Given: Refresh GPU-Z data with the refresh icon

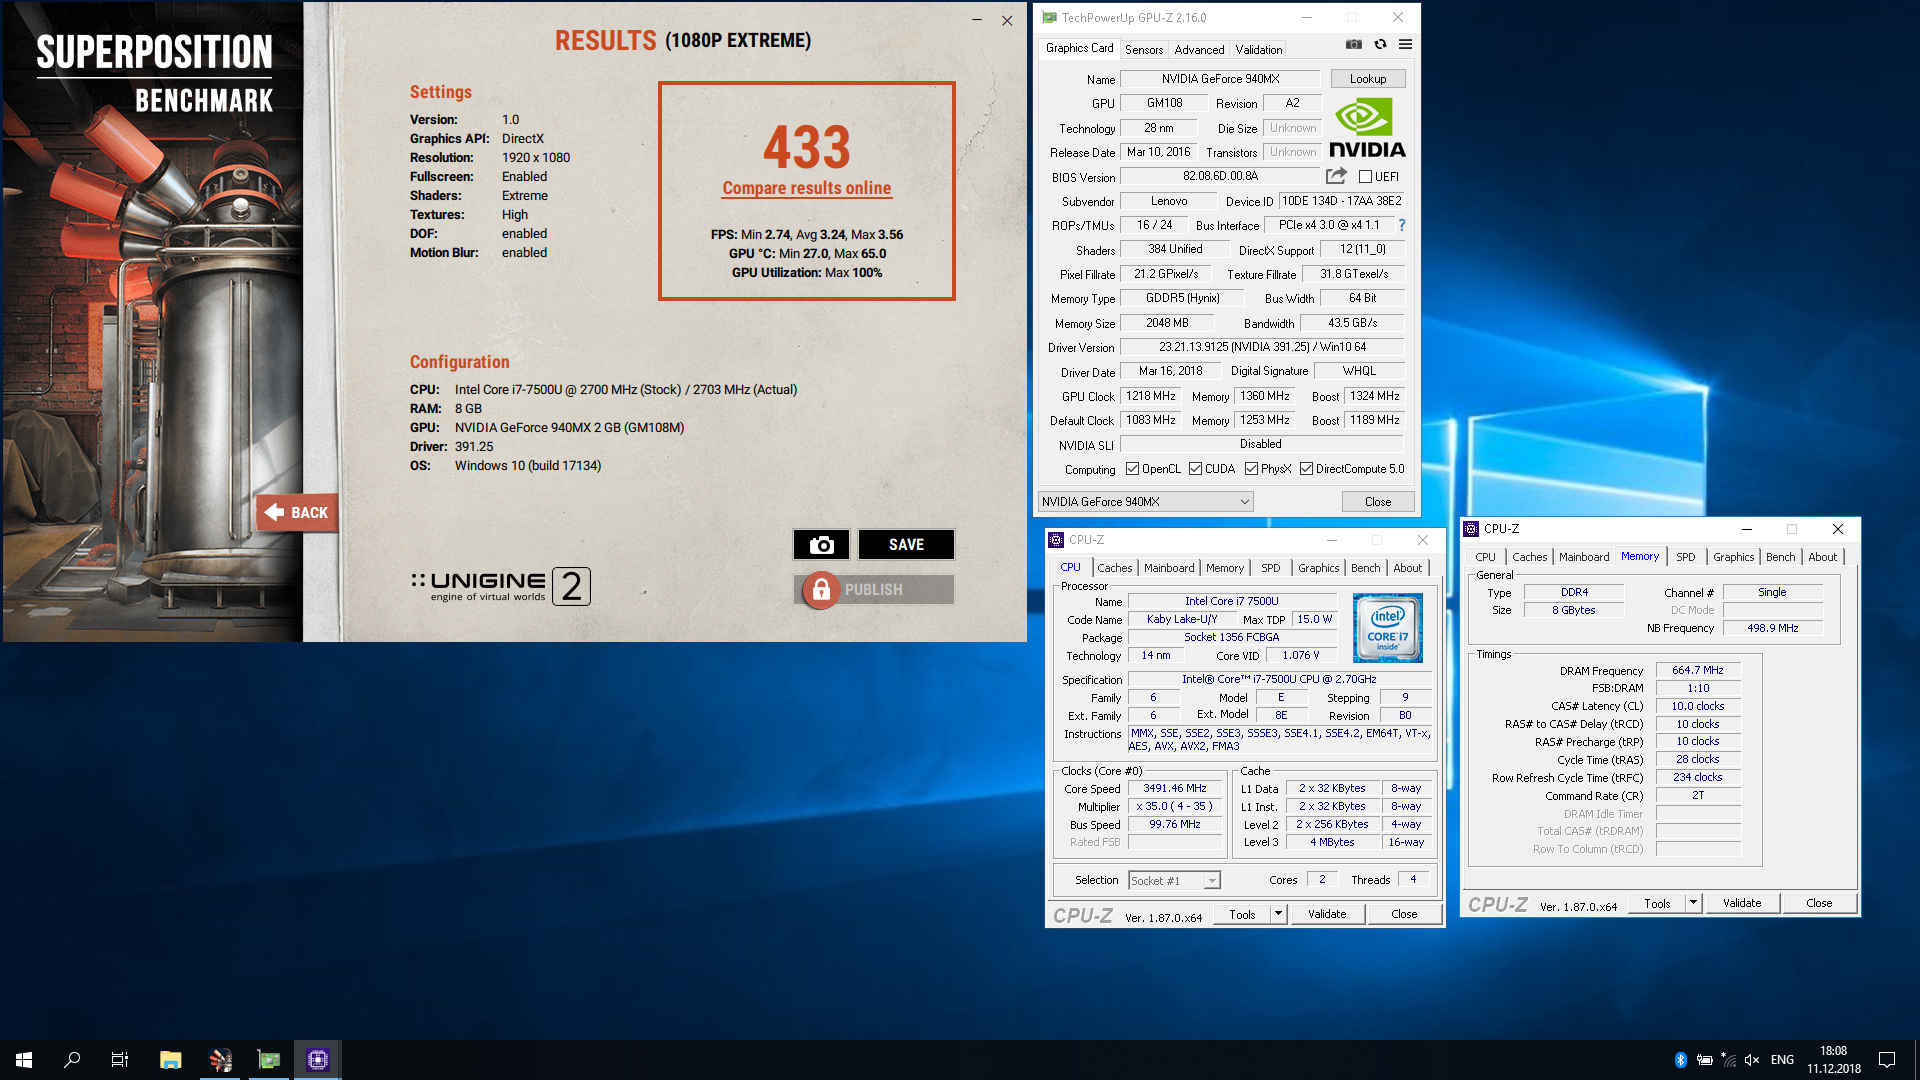Looking at the screenshot, I should pyautogui.click(x=1380, y=44).
